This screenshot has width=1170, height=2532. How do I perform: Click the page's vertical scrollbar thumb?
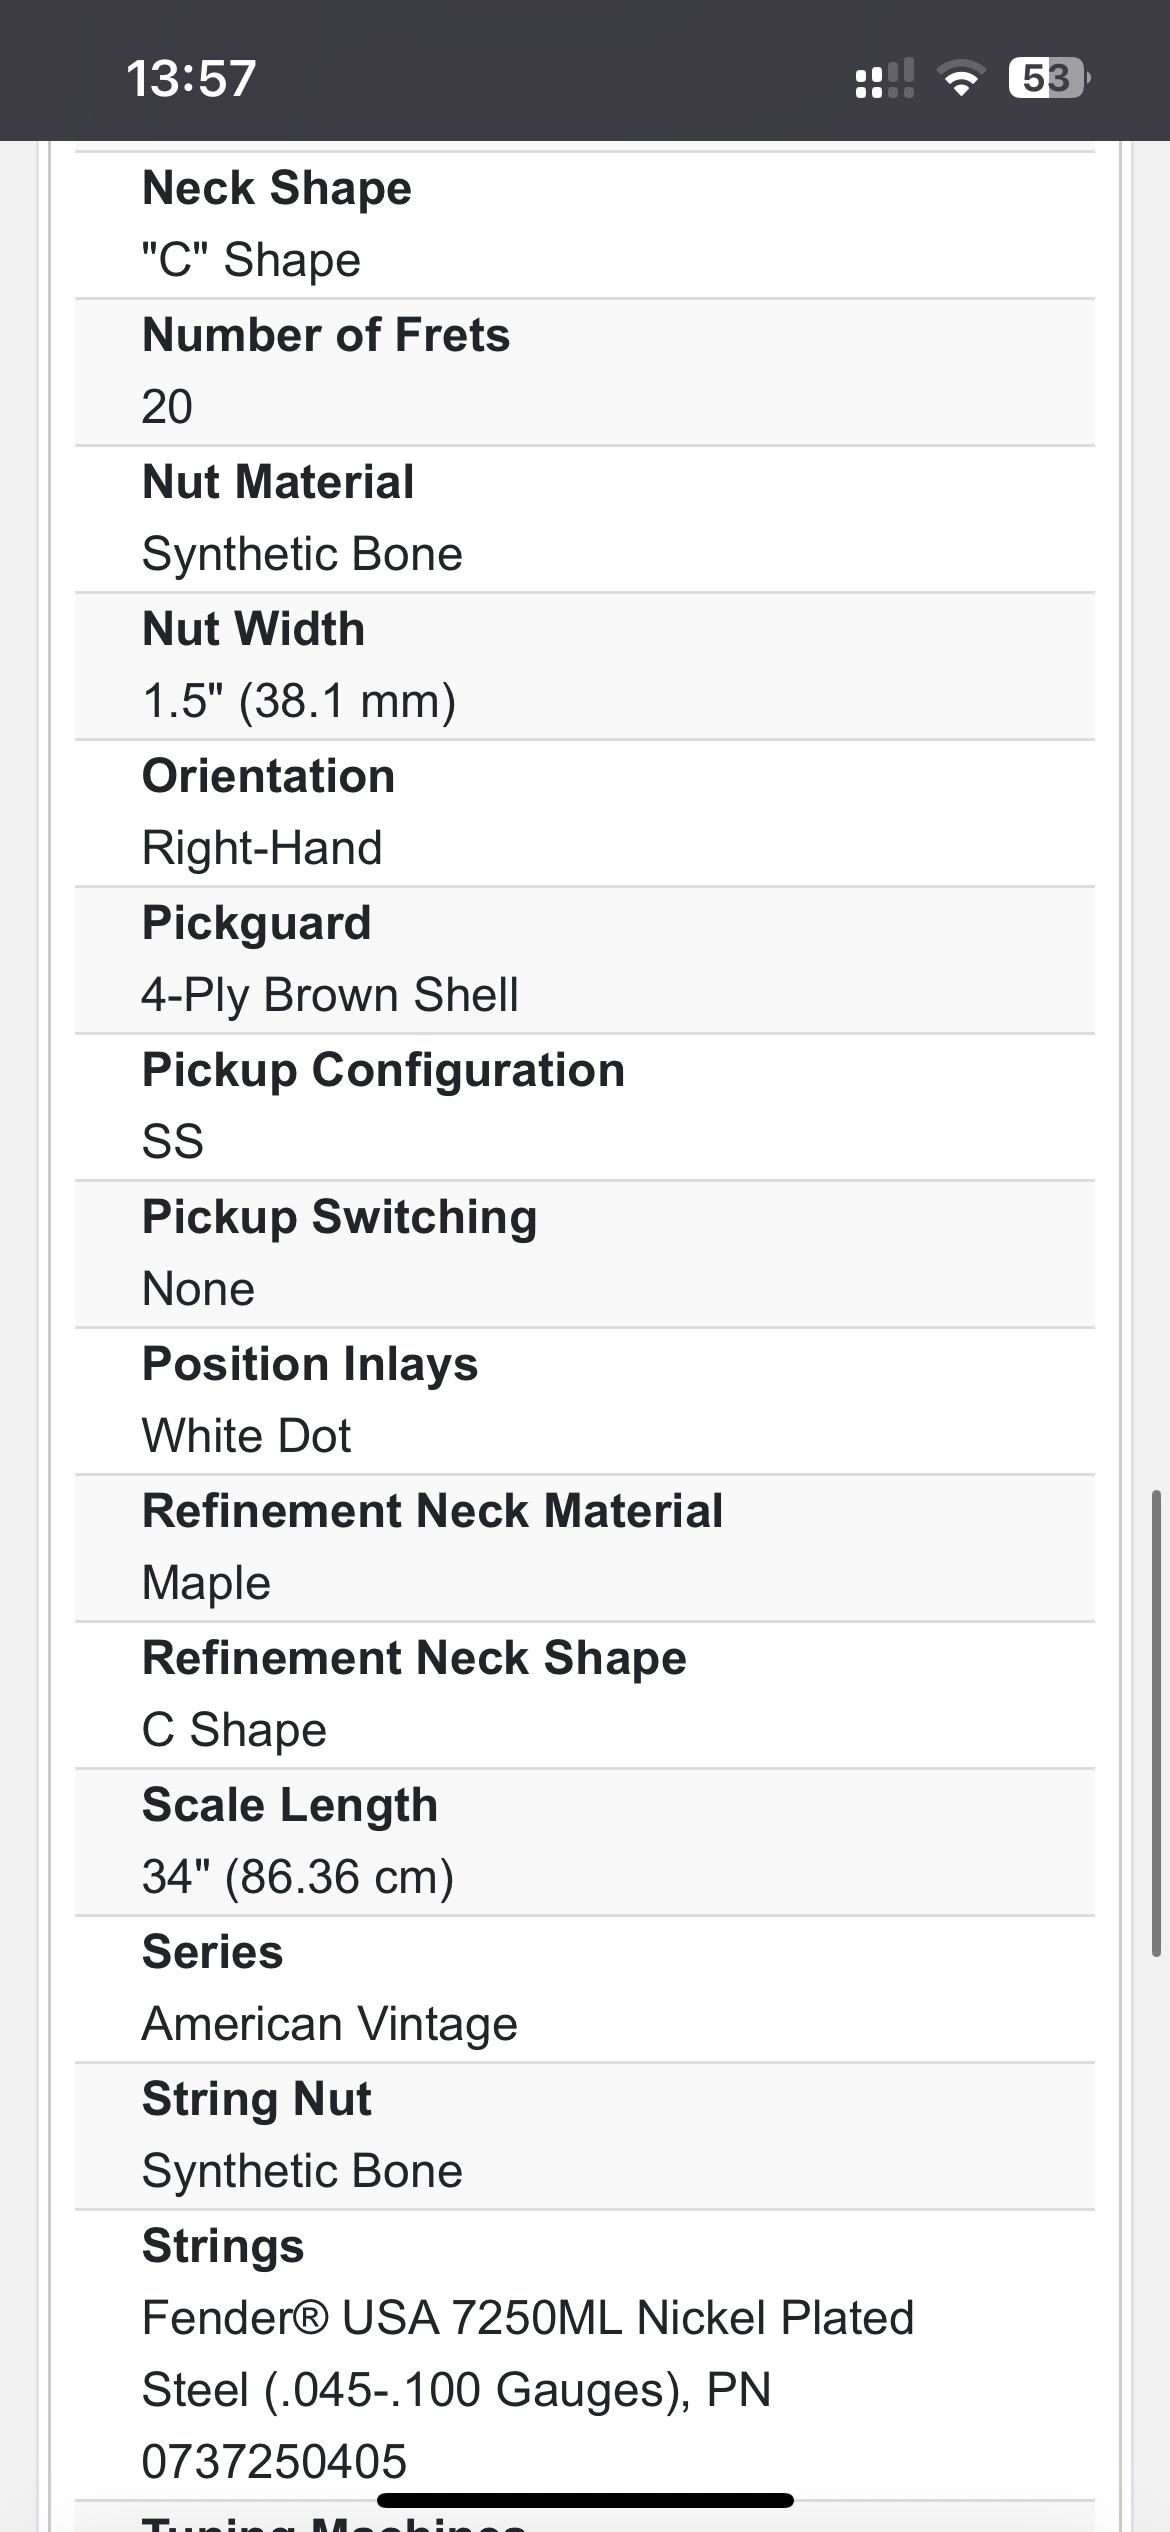pyautogui.click(x=1156, y=1722)
